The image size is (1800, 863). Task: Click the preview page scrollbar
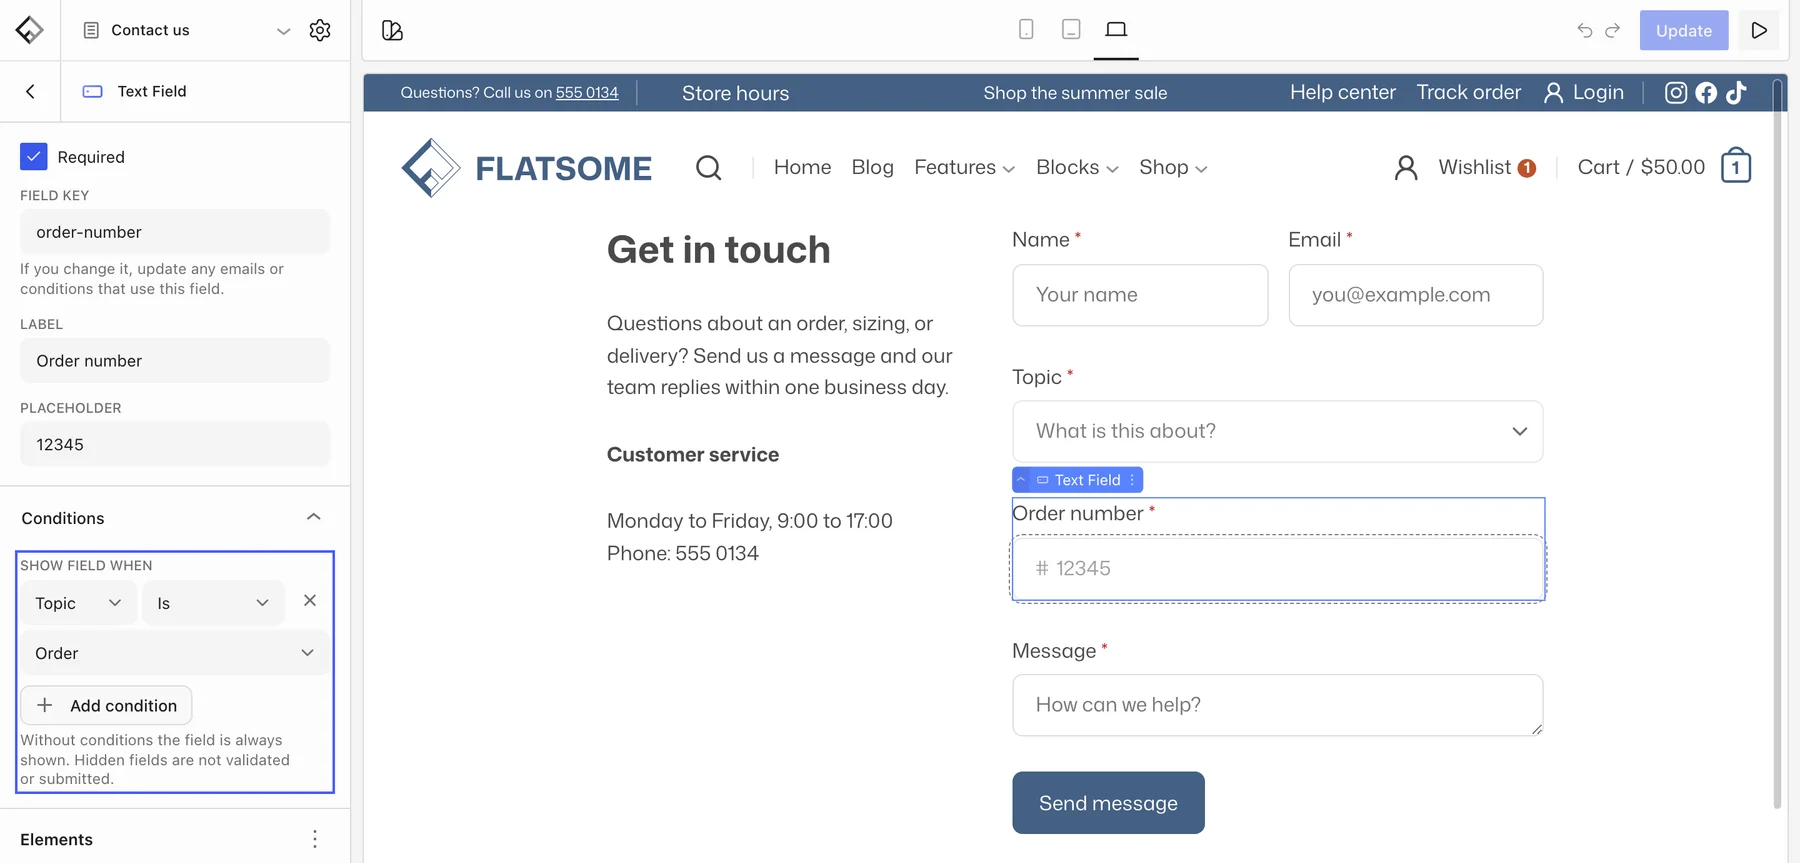pyautogui.click(x=1777, y=444)
